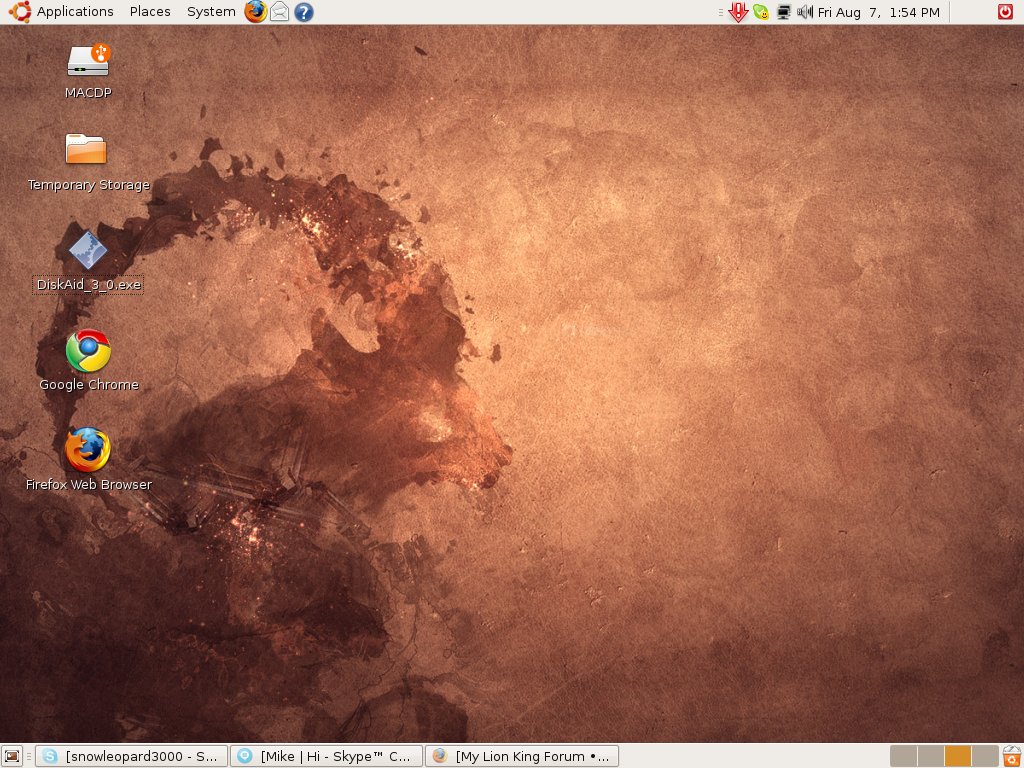Select the Firefox Web Browser desktop shortcut

click(88, 450)
